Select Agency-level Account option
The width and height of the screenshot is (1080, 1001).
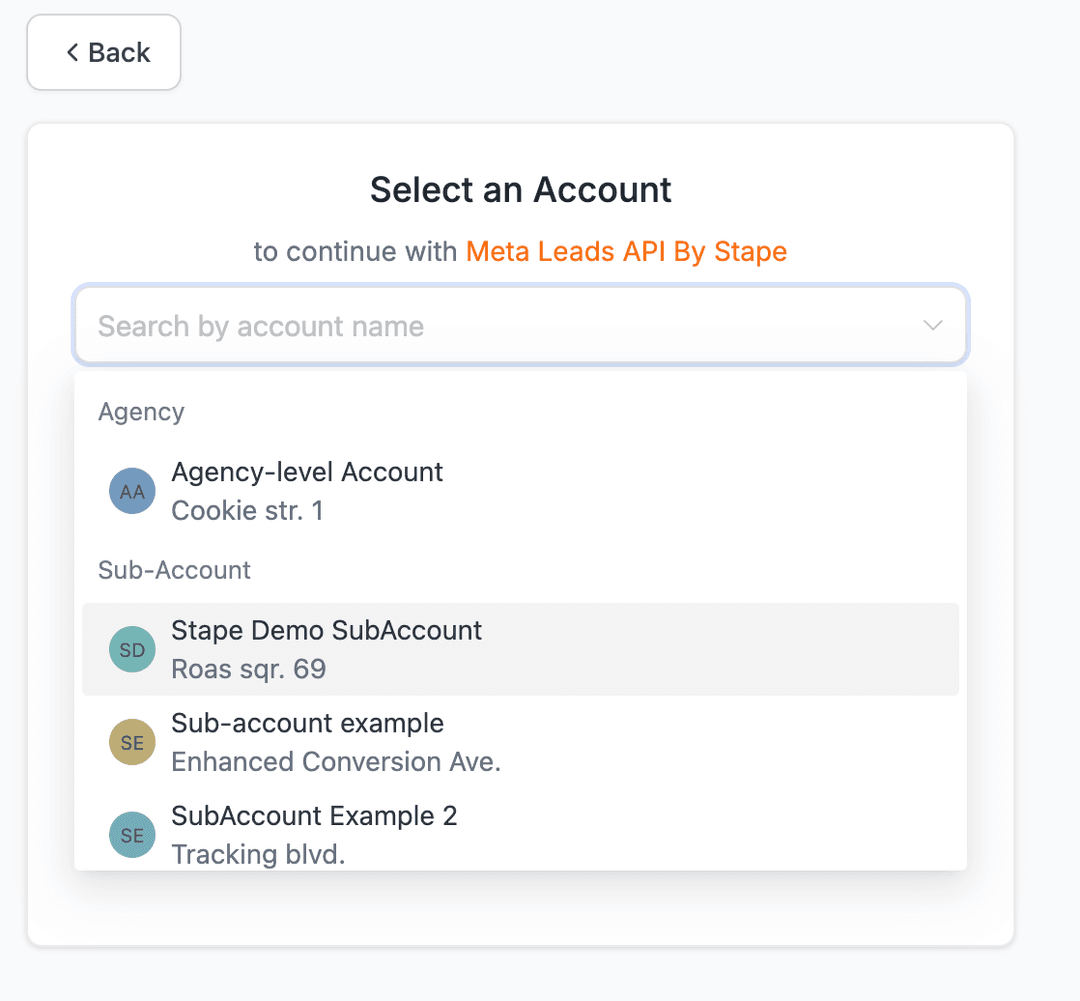click(307, 472)
